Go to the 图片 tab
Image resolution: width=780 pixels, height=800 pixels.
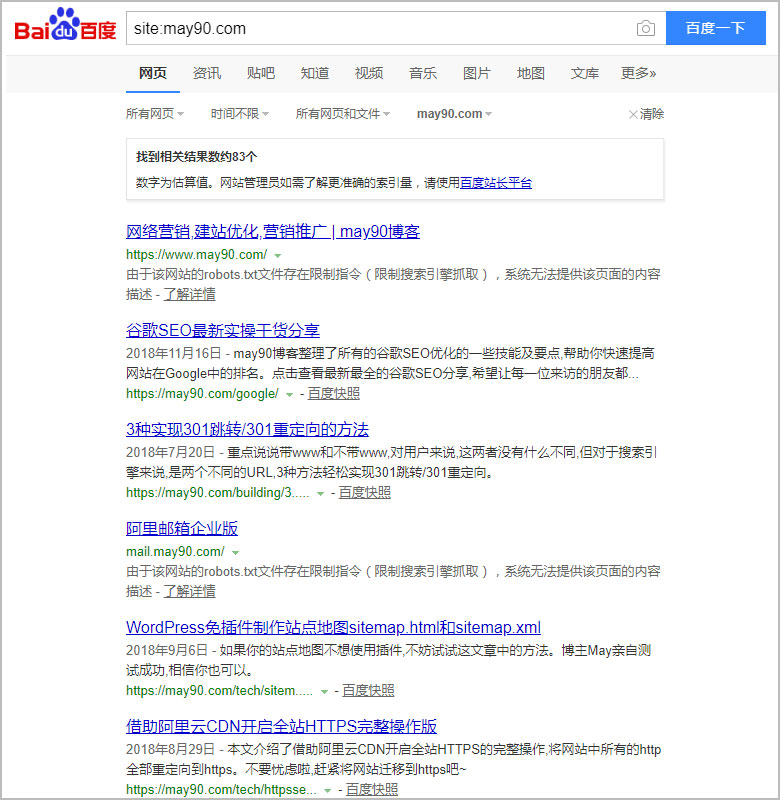click(x=477, y=73)
